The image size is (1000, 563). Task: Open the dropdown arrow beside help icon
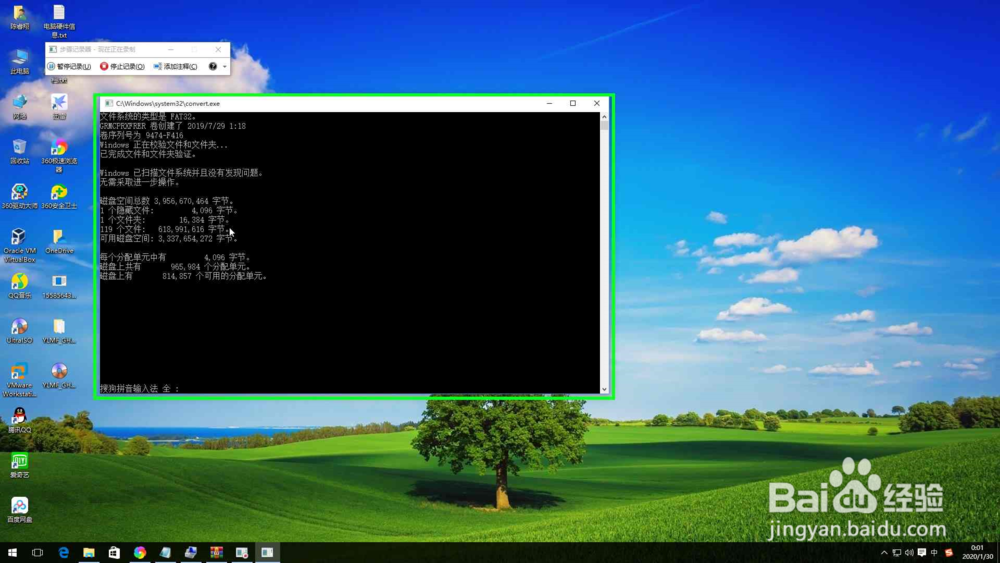[224, 66]
